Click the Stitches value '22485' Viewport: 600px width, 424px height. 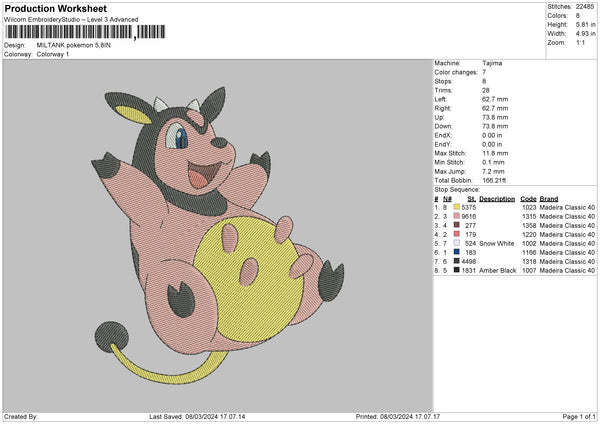pyautogui.click(x=585, y=7)
